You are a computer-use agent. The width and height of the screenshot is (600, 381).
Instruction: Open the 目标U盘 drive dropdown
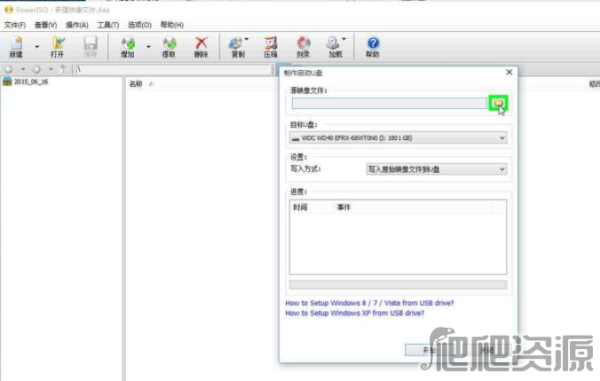coord(398,138)
